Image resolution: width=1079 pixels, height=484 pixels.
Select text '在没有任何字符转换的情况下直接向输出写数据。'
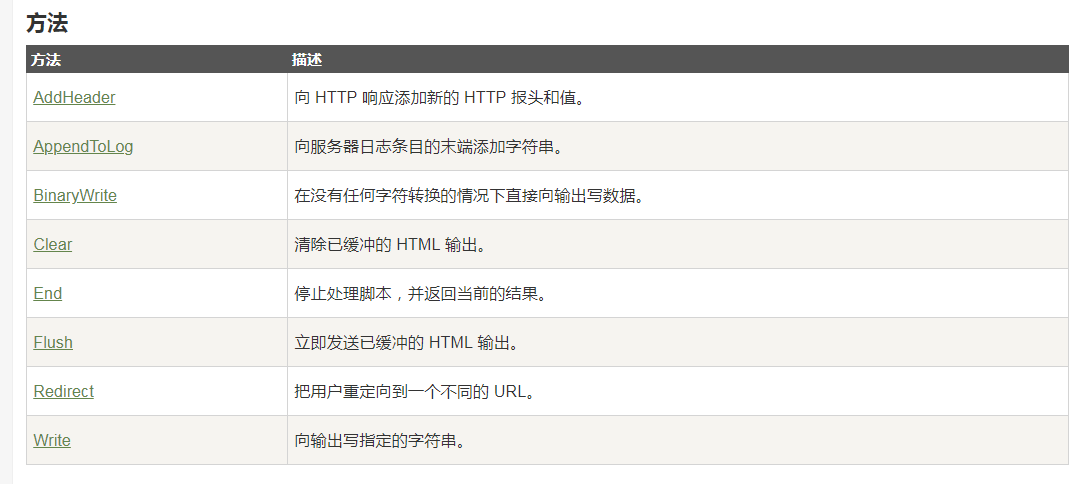pyautogui.click(x=469, y=196)
